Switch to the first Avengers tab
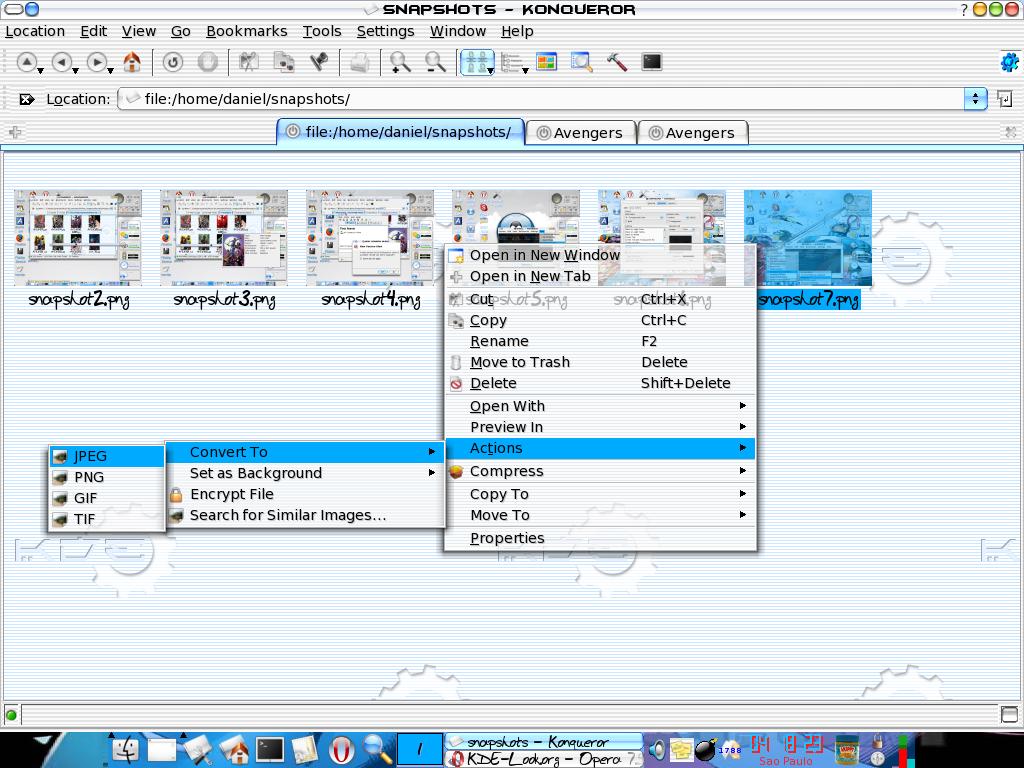Viewport: 1024px width, 768px height. (581, 133)
